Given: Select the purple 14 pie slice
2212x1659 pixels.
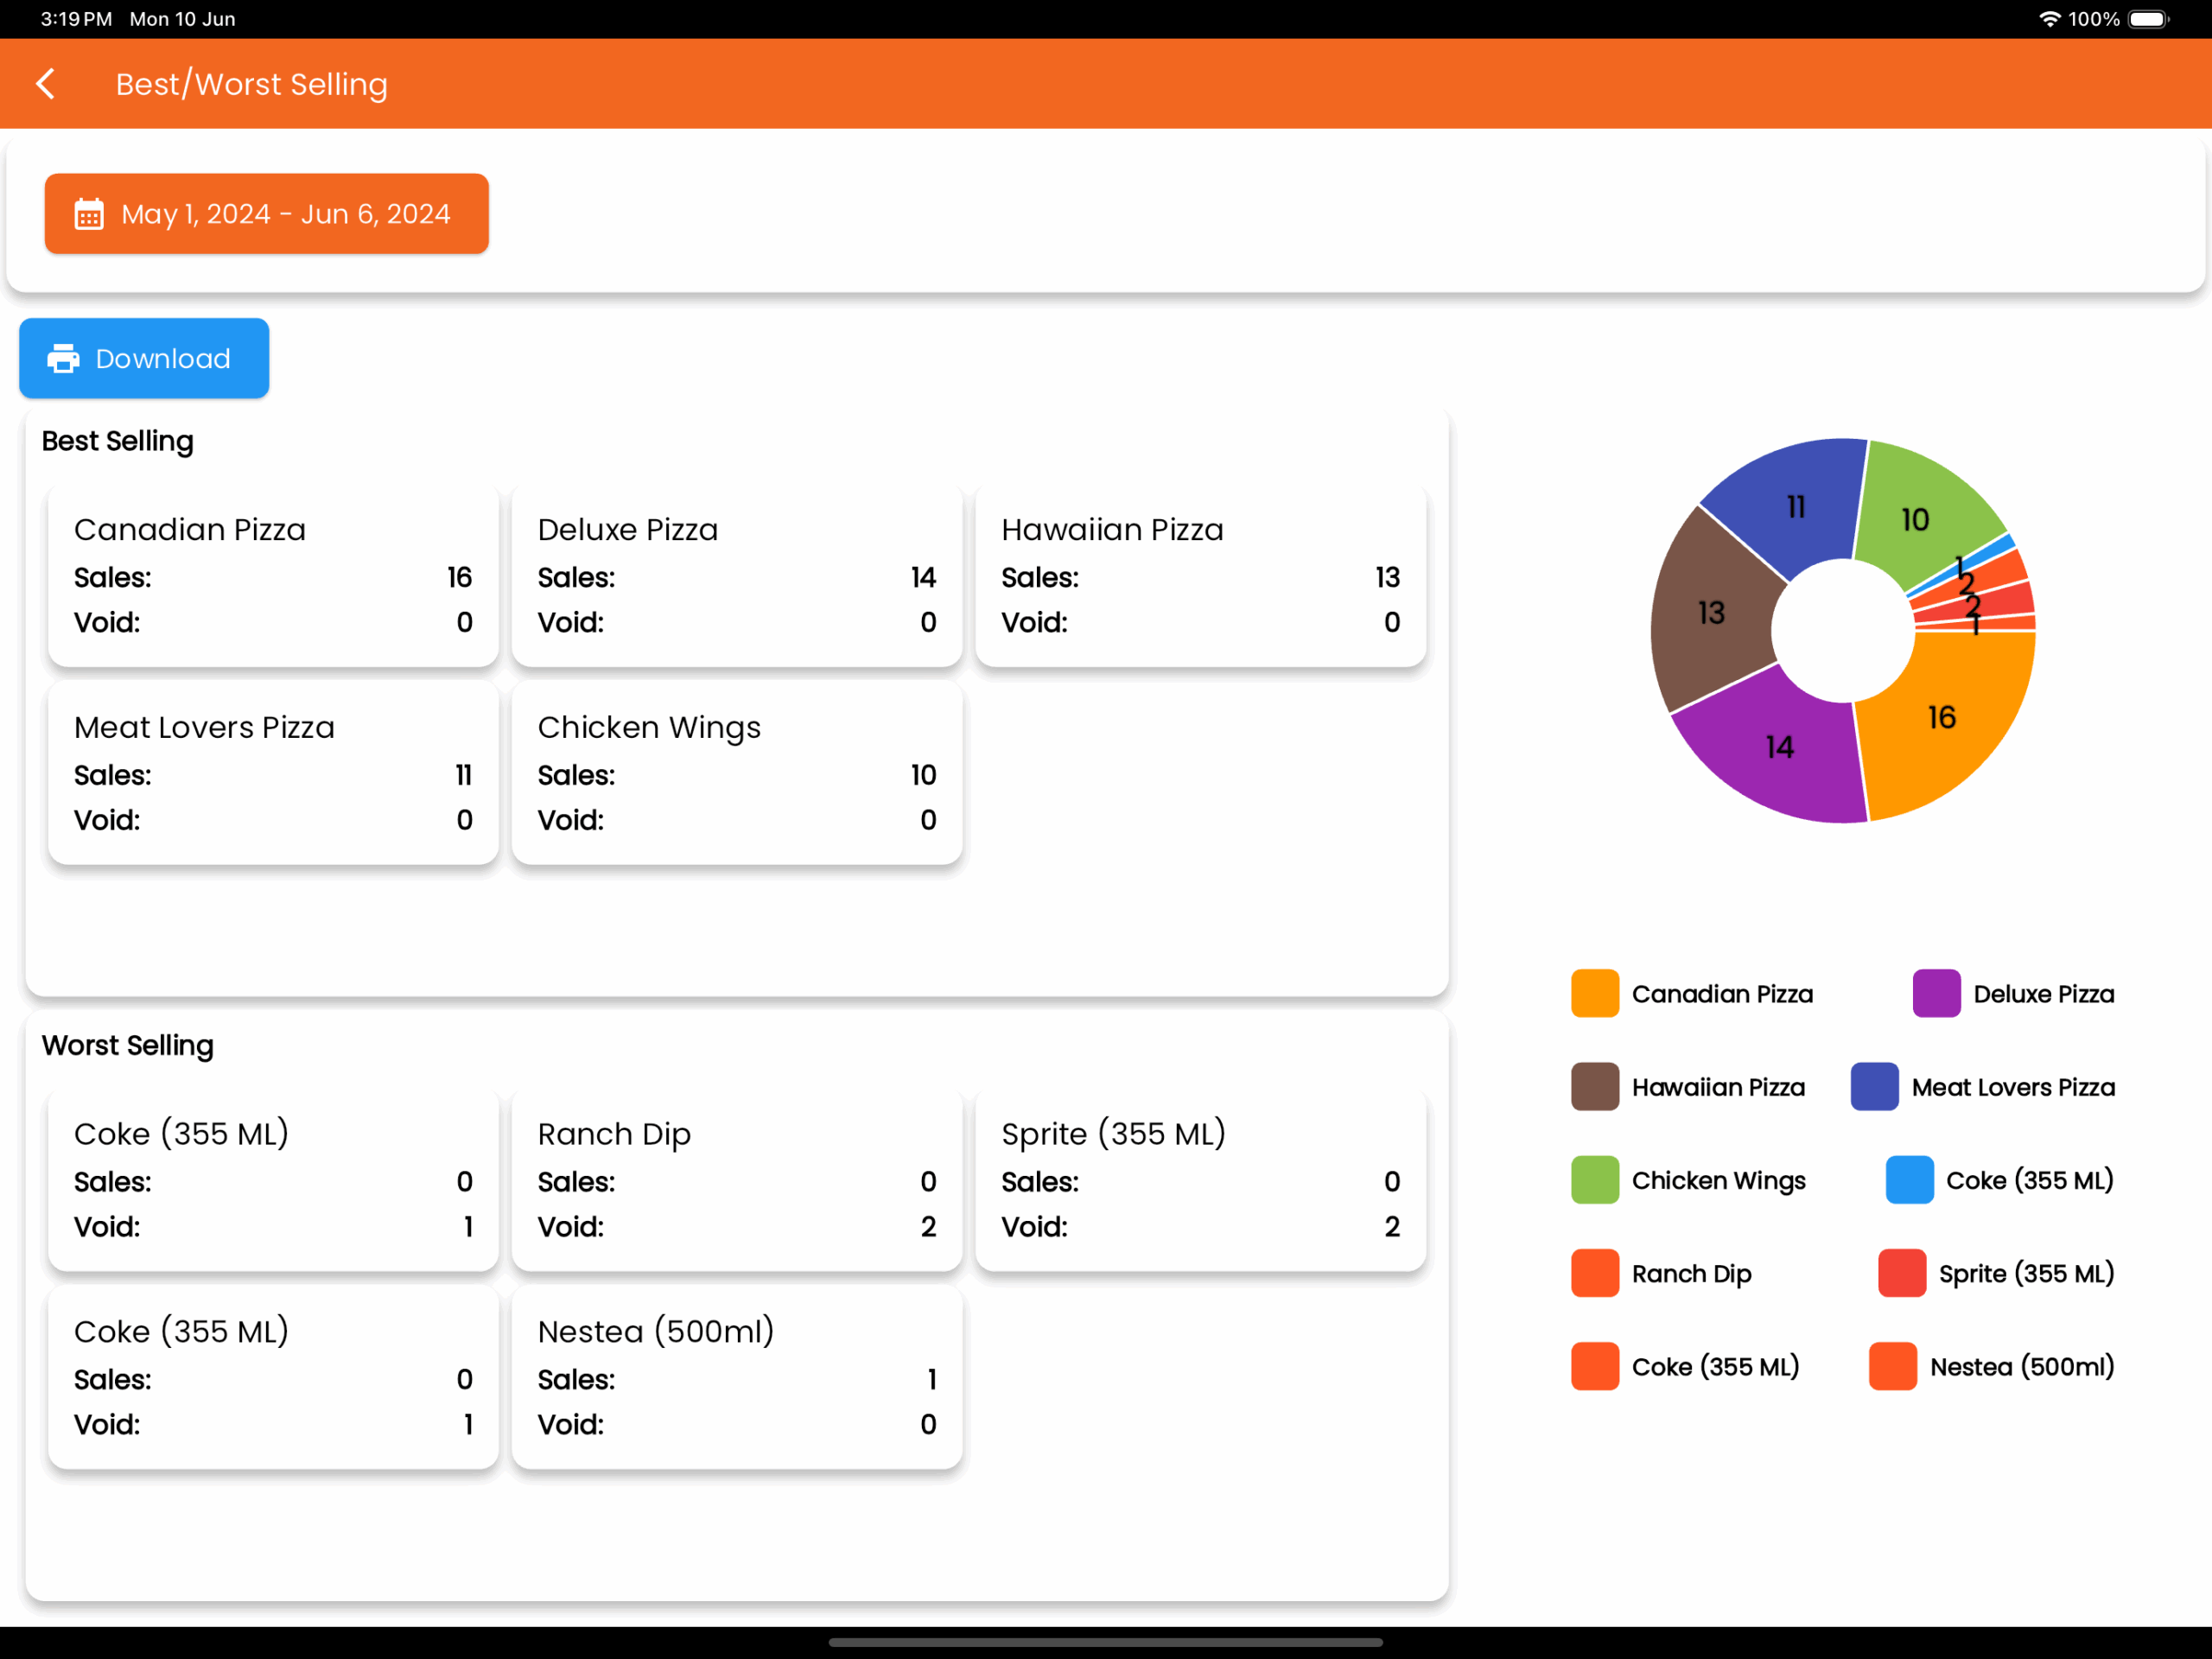Looking at the screenshot, I should coord(1780,748).
